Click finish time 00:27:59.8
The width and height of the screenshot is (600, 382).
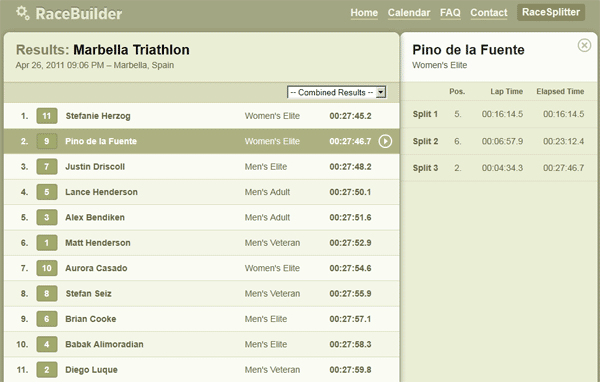[350, 370]
